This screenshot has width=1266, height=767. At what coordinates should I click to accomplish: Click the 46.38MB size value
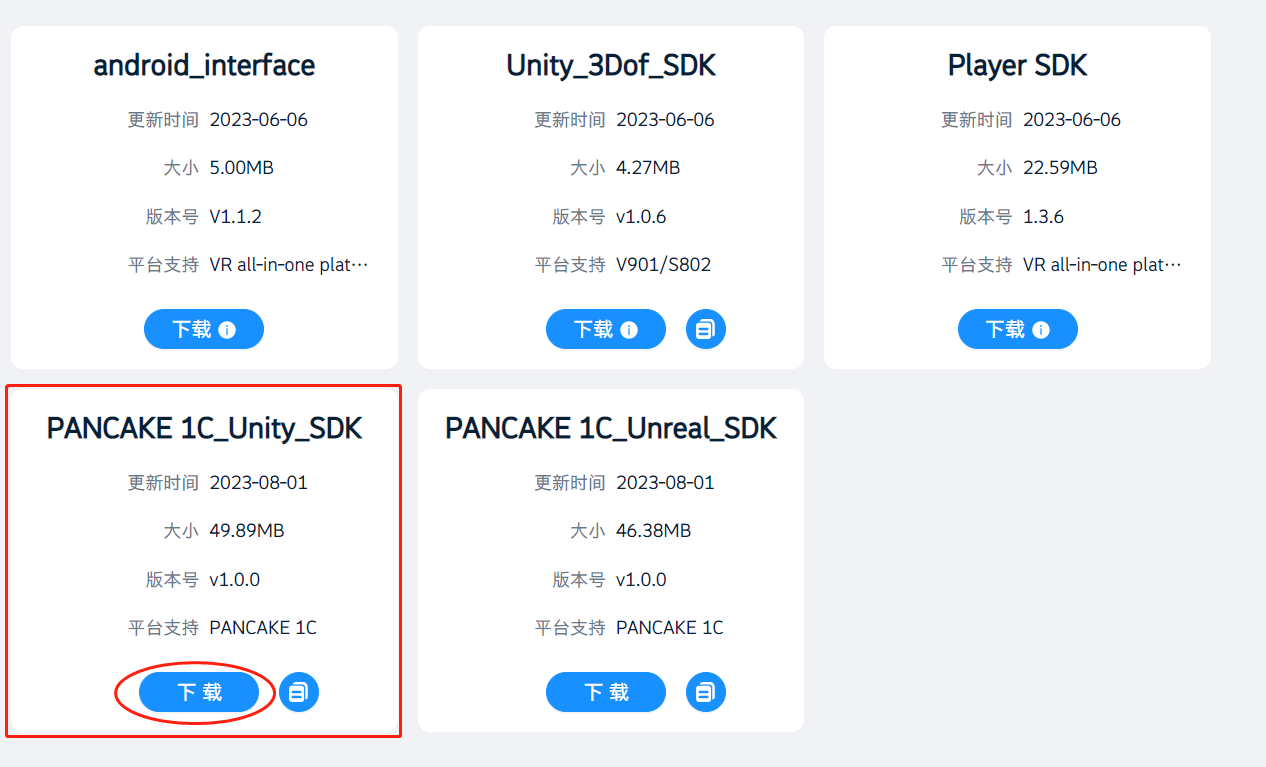coord(653,530)
